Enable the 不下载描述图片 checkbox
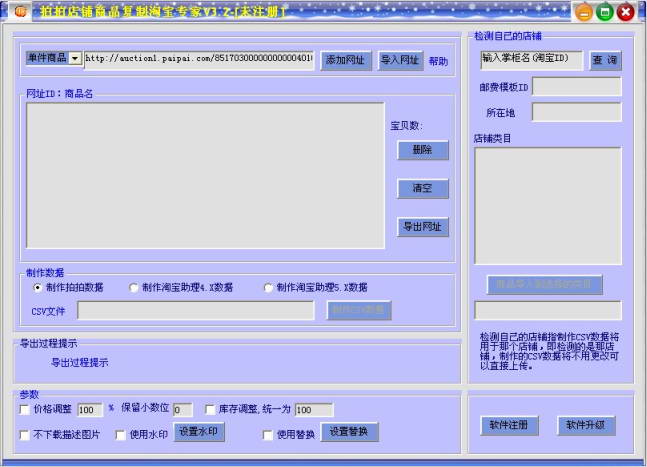 [25, 435]
